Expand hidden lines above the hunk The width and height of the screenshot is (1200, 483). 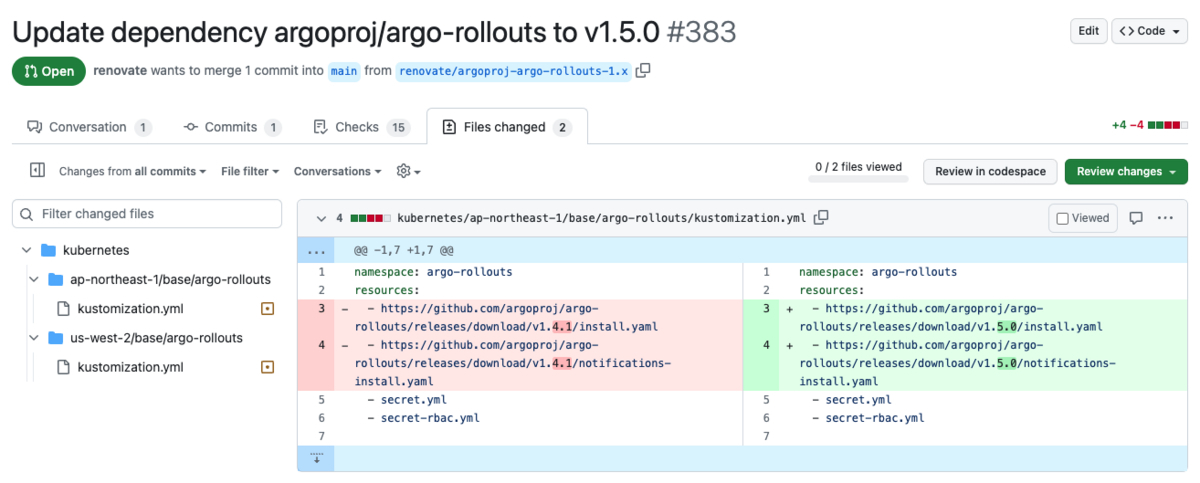click(x=316, y=251)
